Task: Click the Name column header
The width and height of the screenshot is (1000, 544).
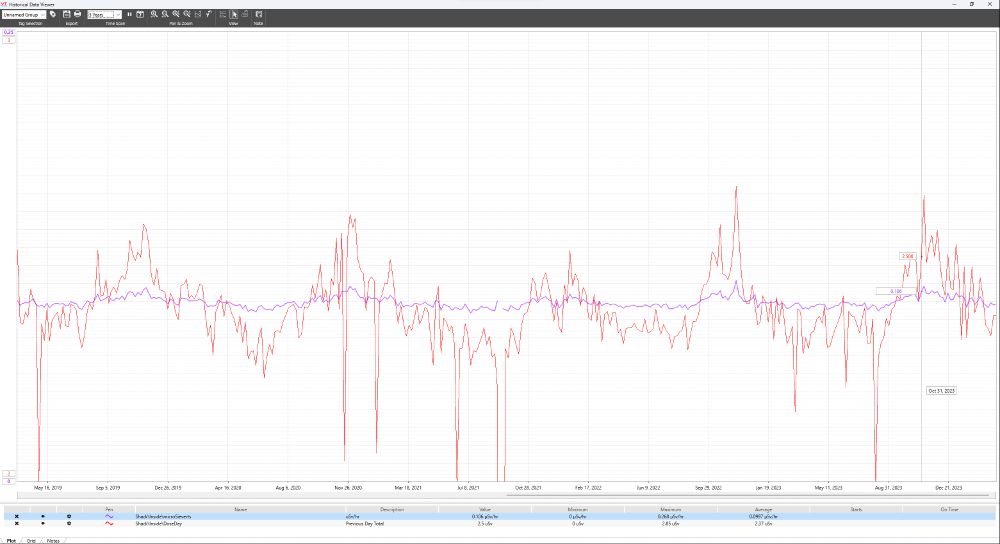Action: coord(240,510)
